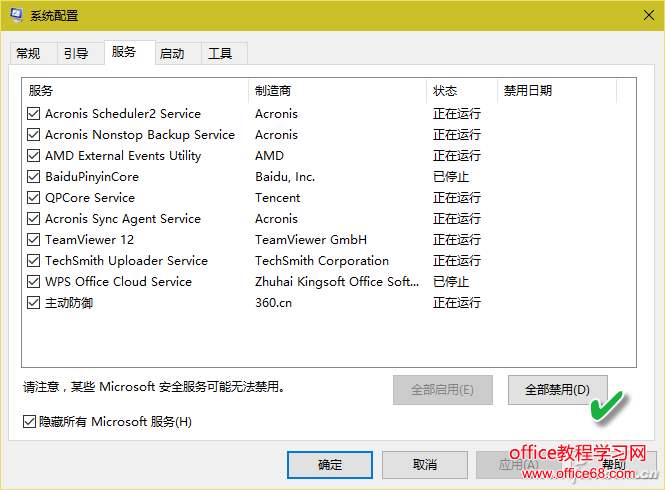
Task: Open the 引导 tab
Action: (81, 53)
